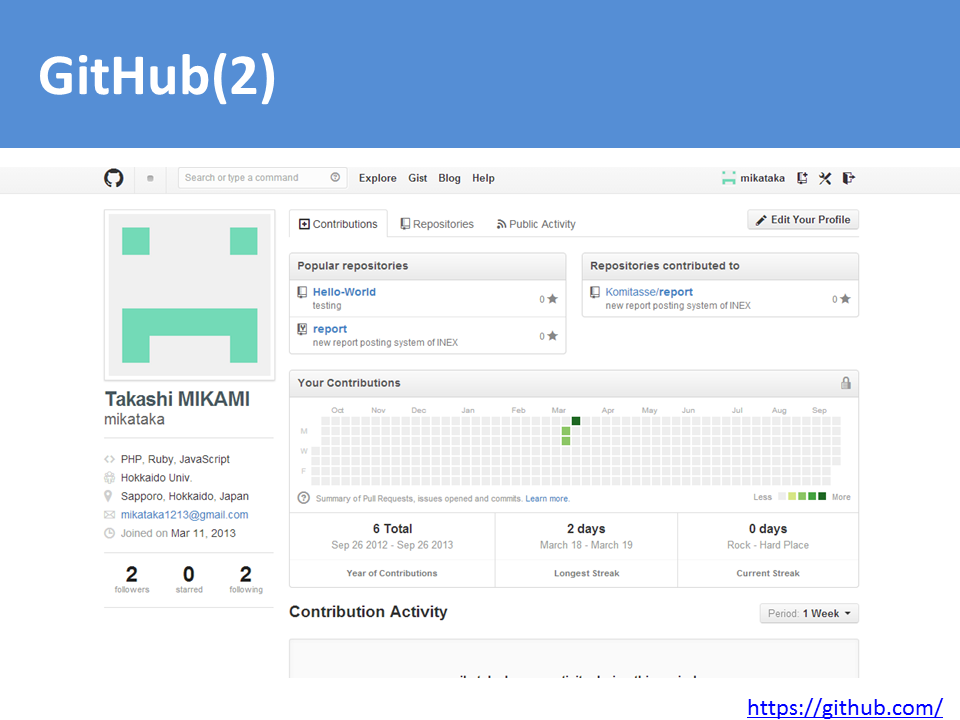Image resolution: width=960 pixels, height=720 pixels.
Task: Switch to the Repositories tab
Action: tap(437, 224)
